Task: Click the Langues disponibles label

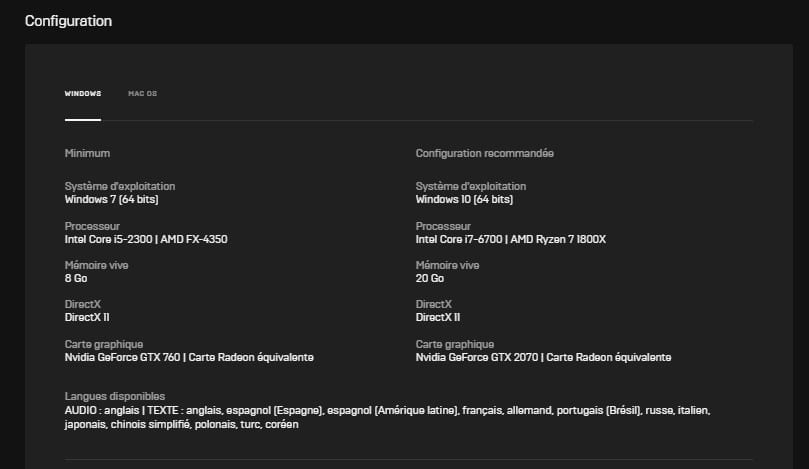Action: [115, 396]
